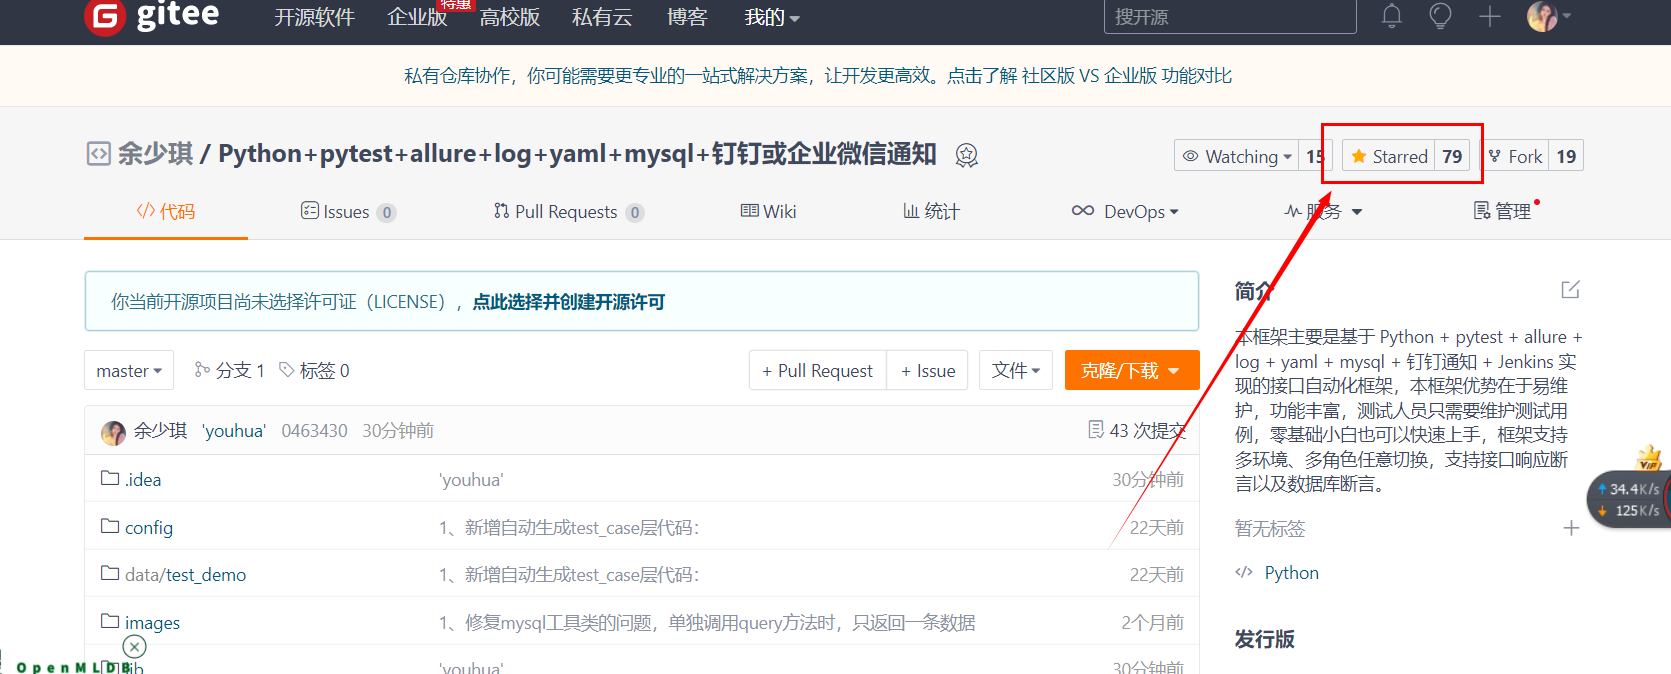
Task: Switch to the Pull Requests tab
Action: pos(568,212)
